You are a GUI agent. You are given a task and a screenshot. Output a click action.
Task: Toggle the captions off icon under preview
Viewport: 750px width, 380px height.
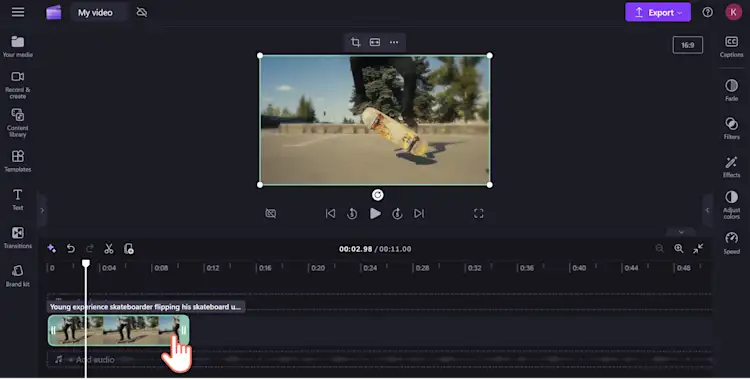pyautogui.click(x=271, y=213)
